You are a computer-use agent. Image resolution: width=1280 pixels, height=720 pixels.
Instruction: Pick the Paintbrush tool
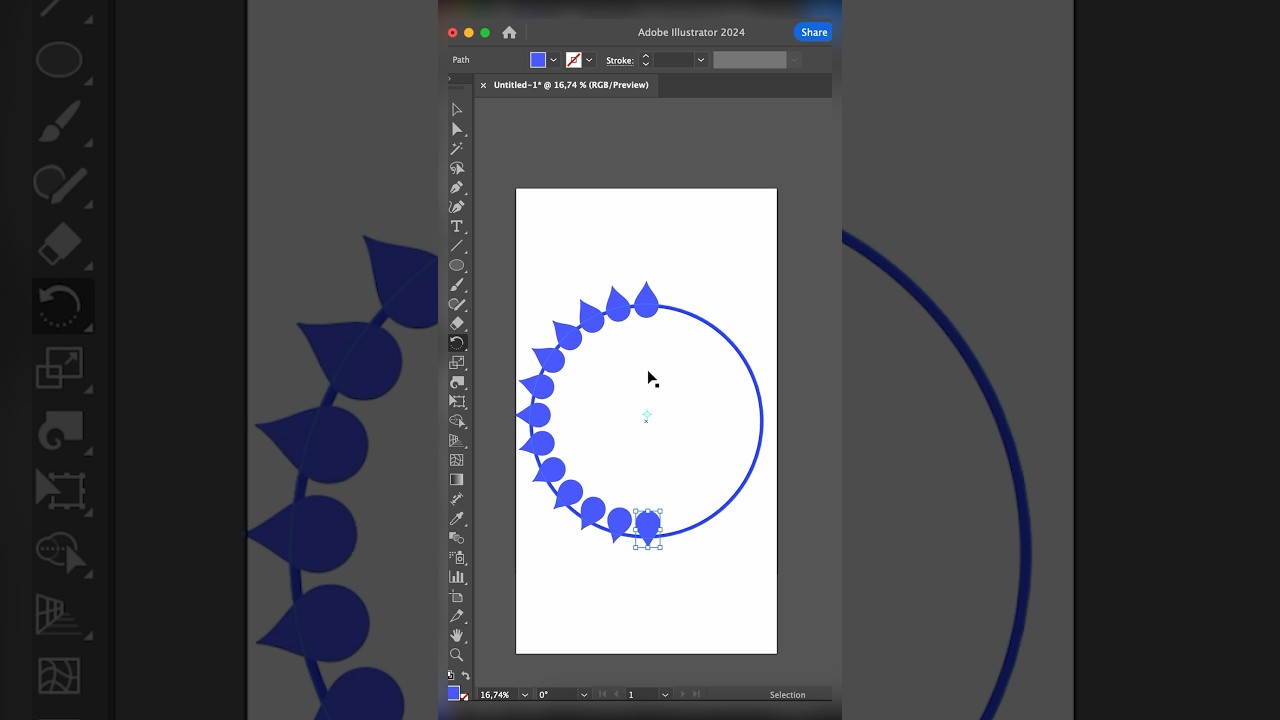457,285
